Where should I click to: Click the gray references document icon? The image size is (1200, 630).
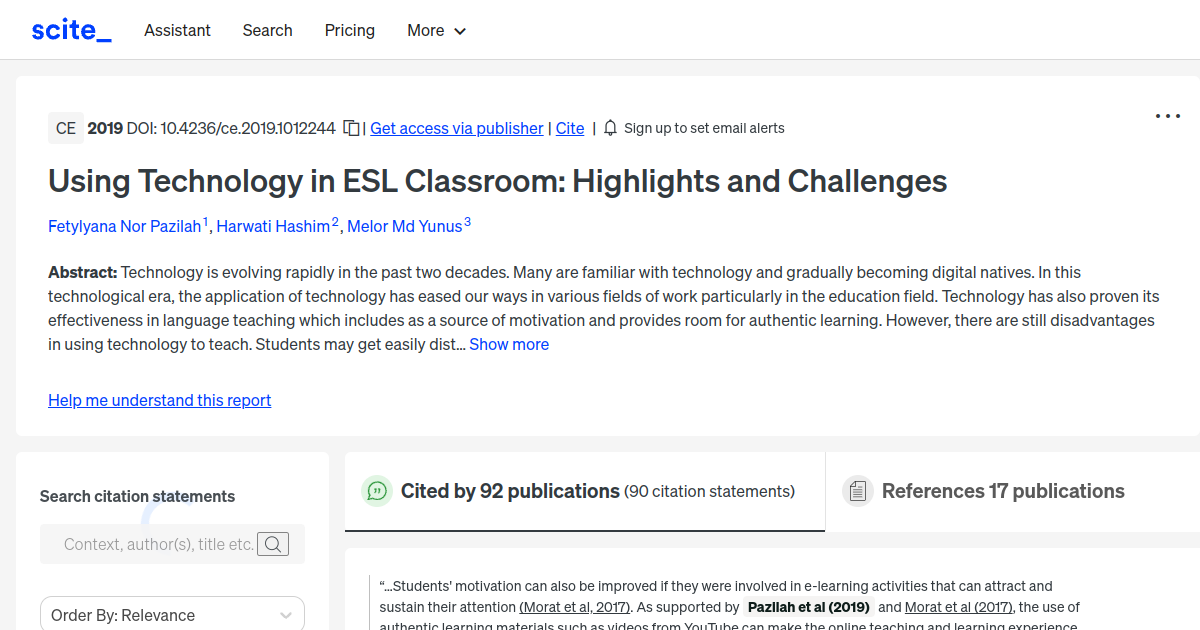point(858,490)
